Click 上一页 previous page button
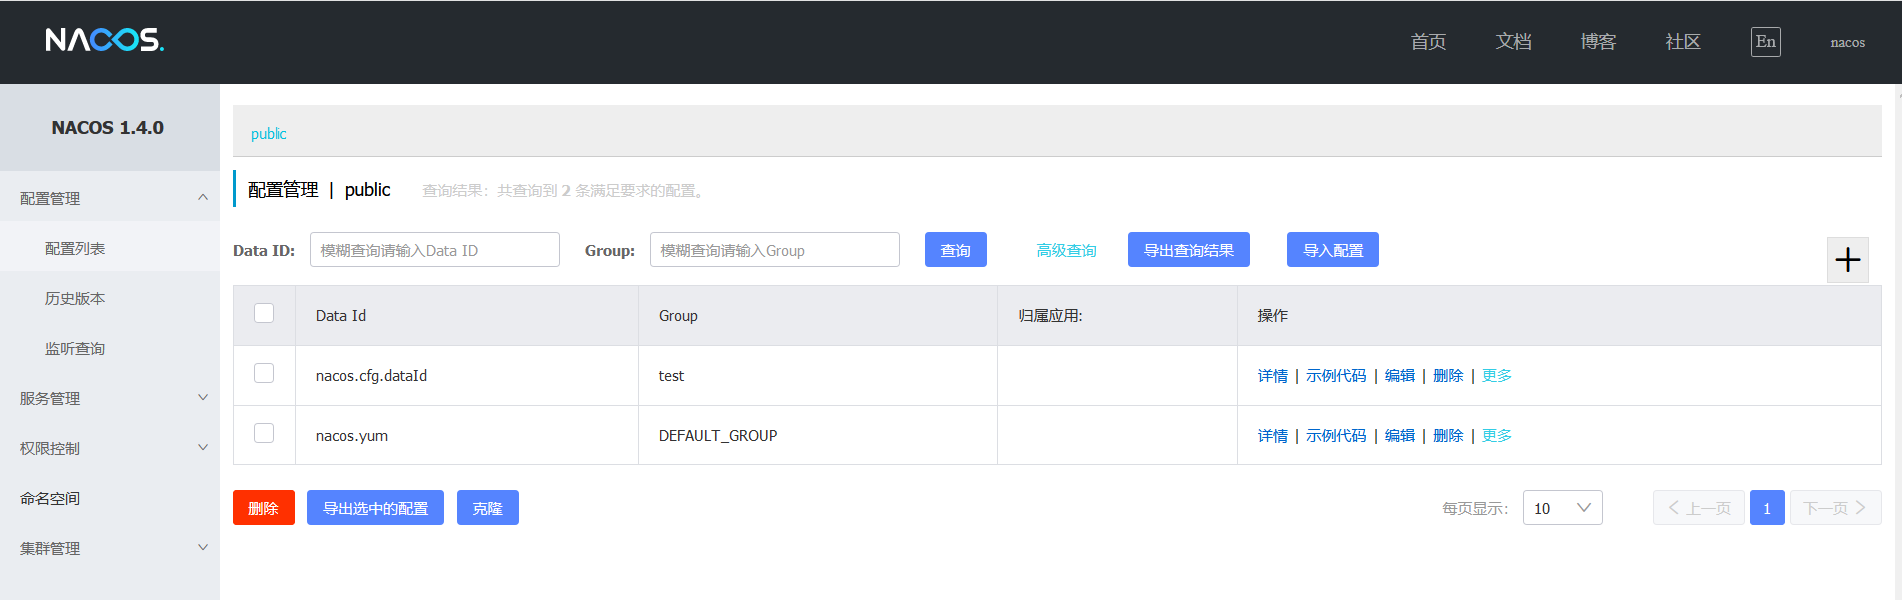Screen dimensions: 1902x600 (x=1698, y=508)
